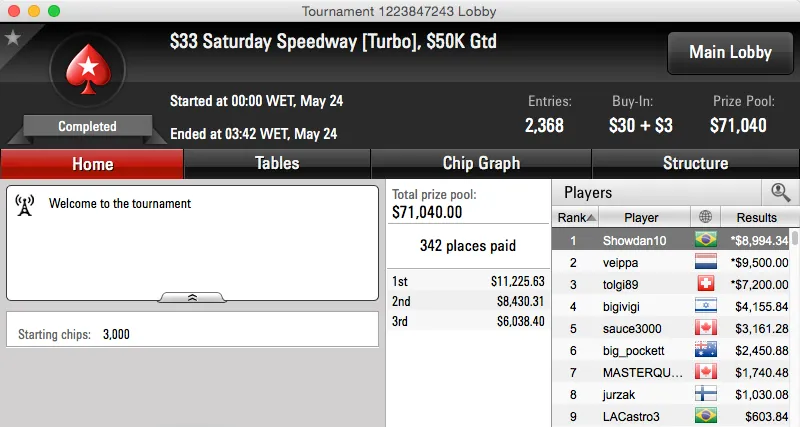Image resolution: width=800 pixels, height=427 pixels.
Task: Sort by the Player column header
Action: [641, 217]
